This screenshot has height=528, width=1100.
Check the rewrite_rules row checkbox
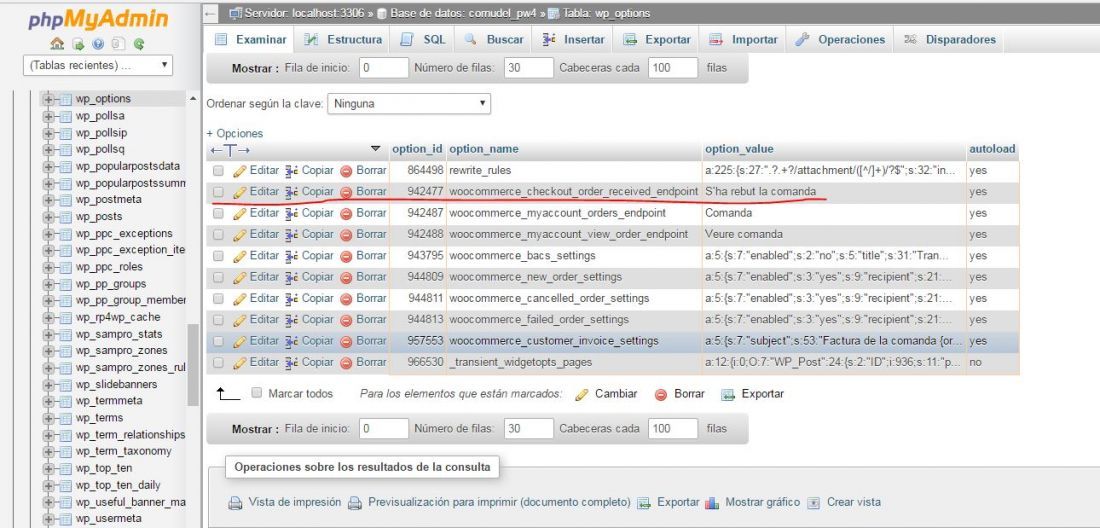pyautogui.click(x=218, y=170)
